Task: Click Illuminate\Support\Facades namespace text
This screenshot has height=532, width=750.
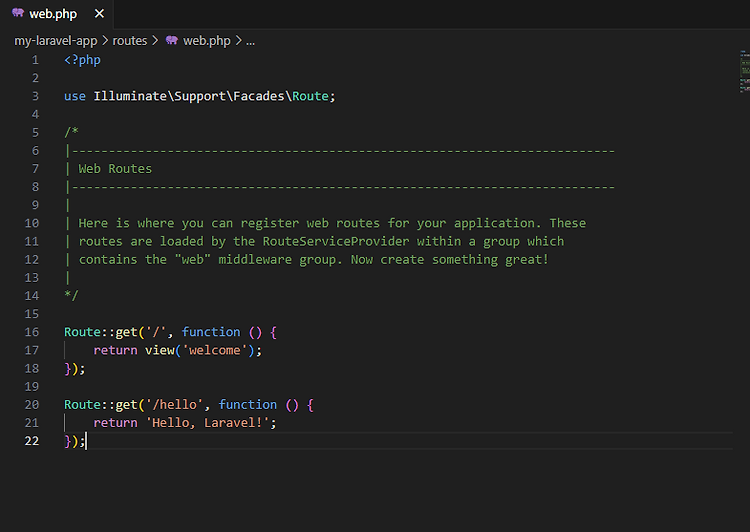Action: [189, 96]
